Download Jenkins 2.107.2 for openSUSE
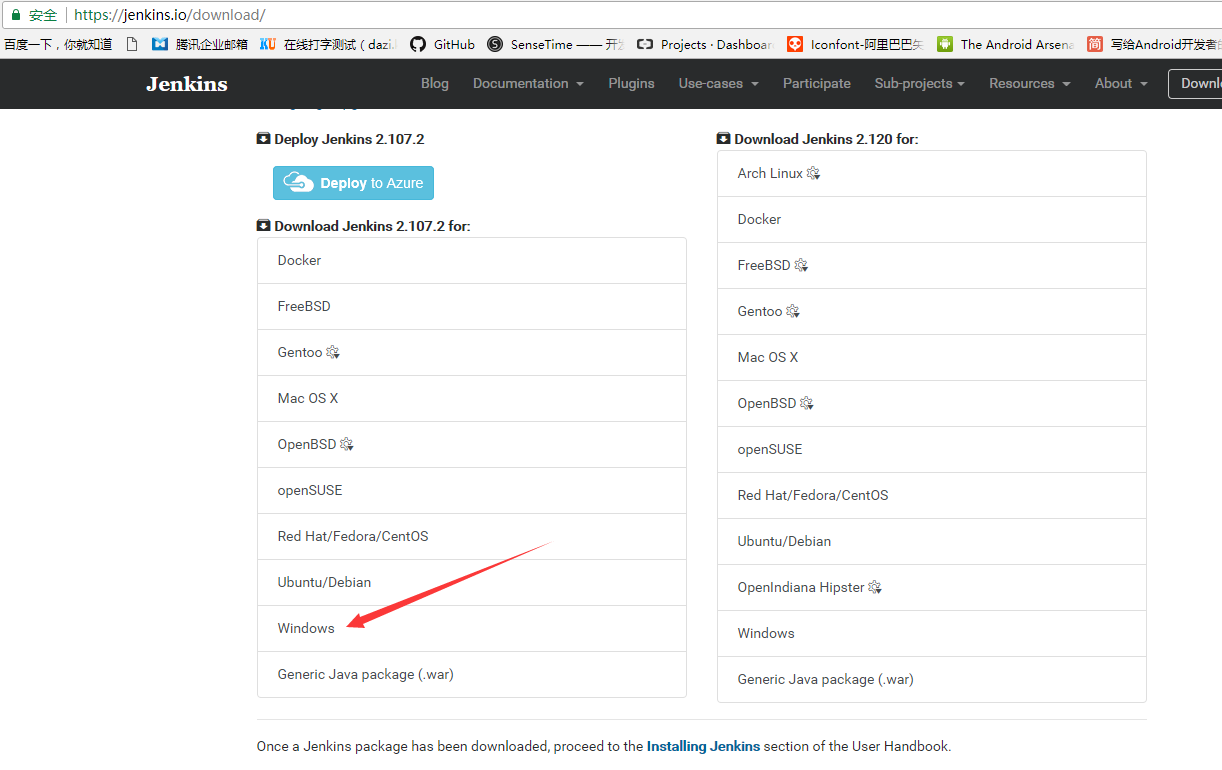 point(472,490)
